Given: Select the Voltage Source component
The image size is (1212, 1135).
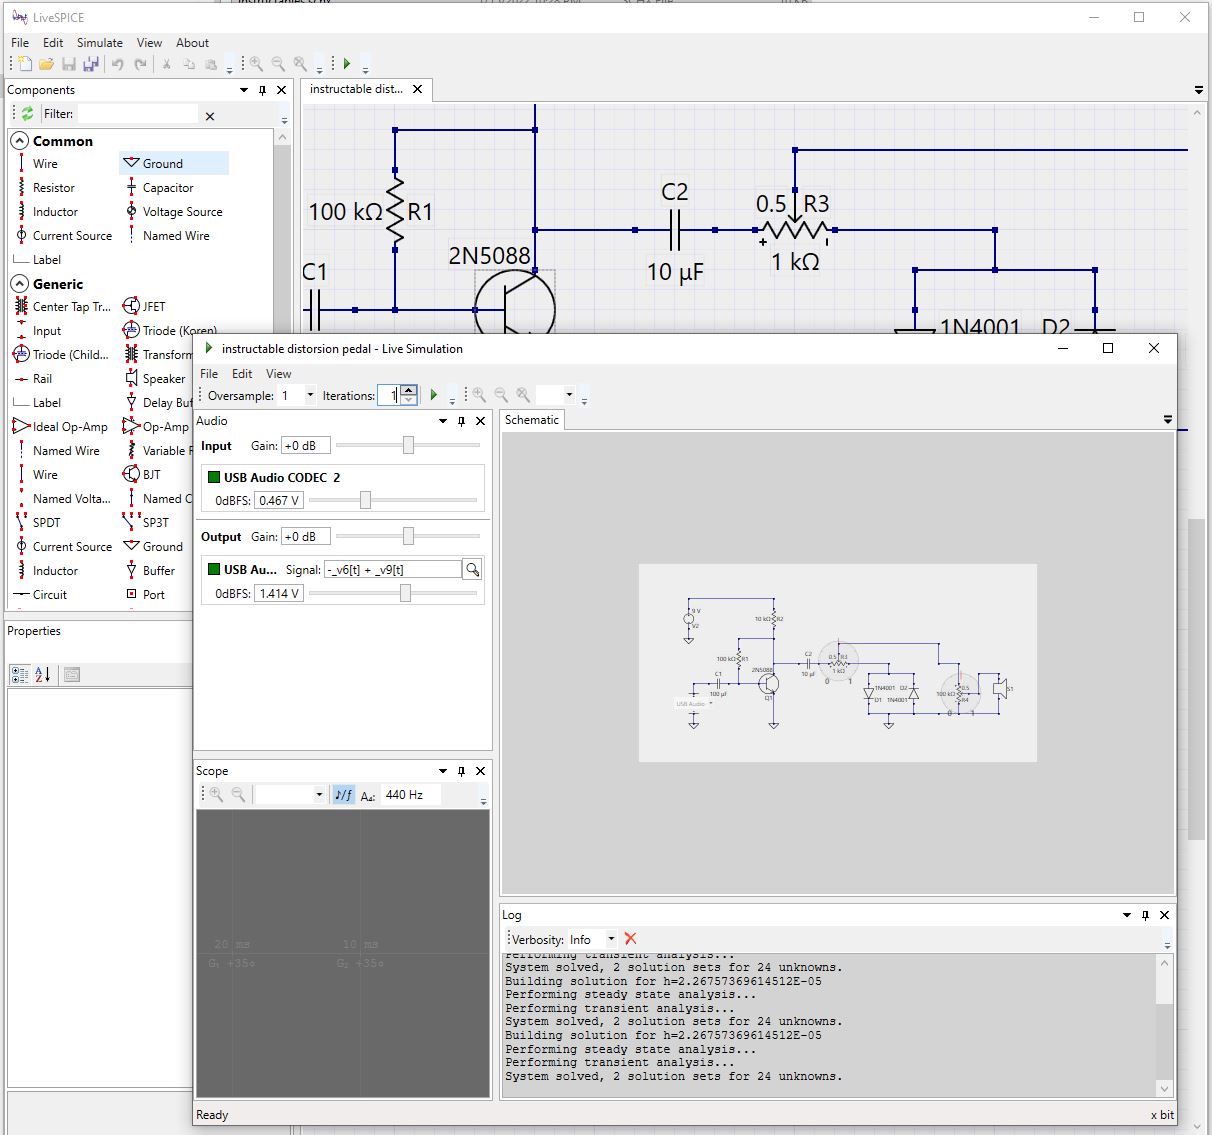Looking at the screenshot, I should tap(182, 211).
